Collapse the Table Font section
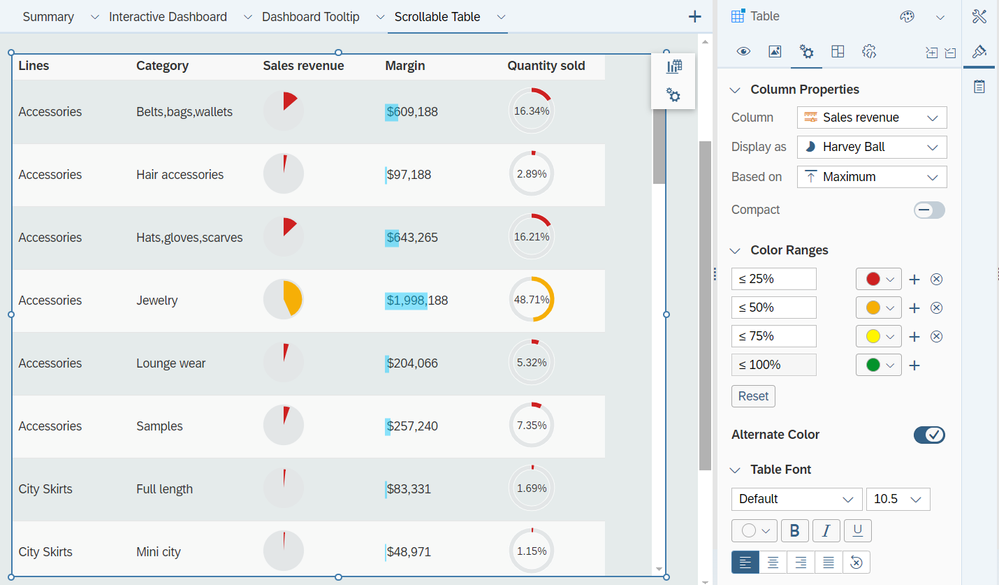The height and width of the screenshot is (585, 999). 735,470
